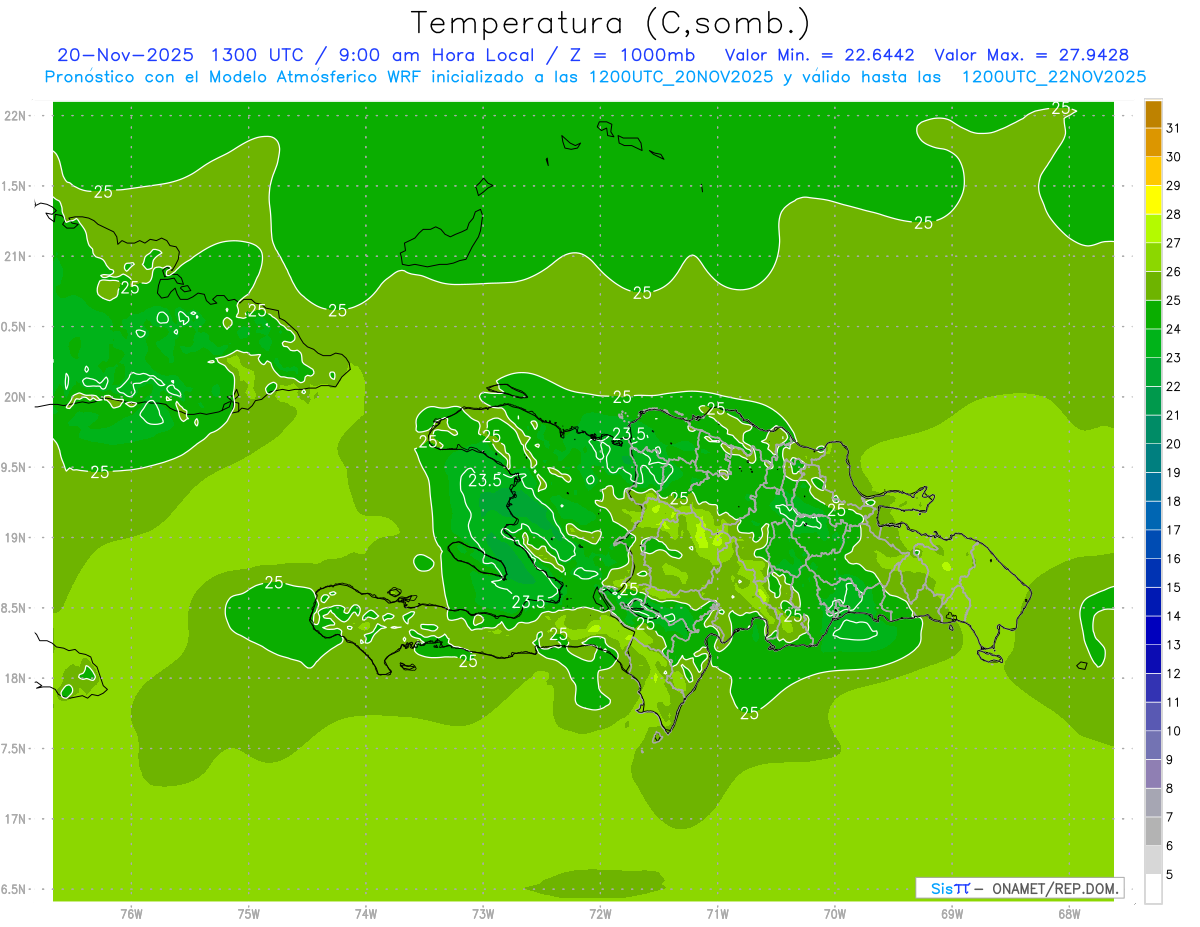The height and width of the screenshot is (927, 1200).
Task: Click the color bar label 12
Action: click(x=1174, y=673)
